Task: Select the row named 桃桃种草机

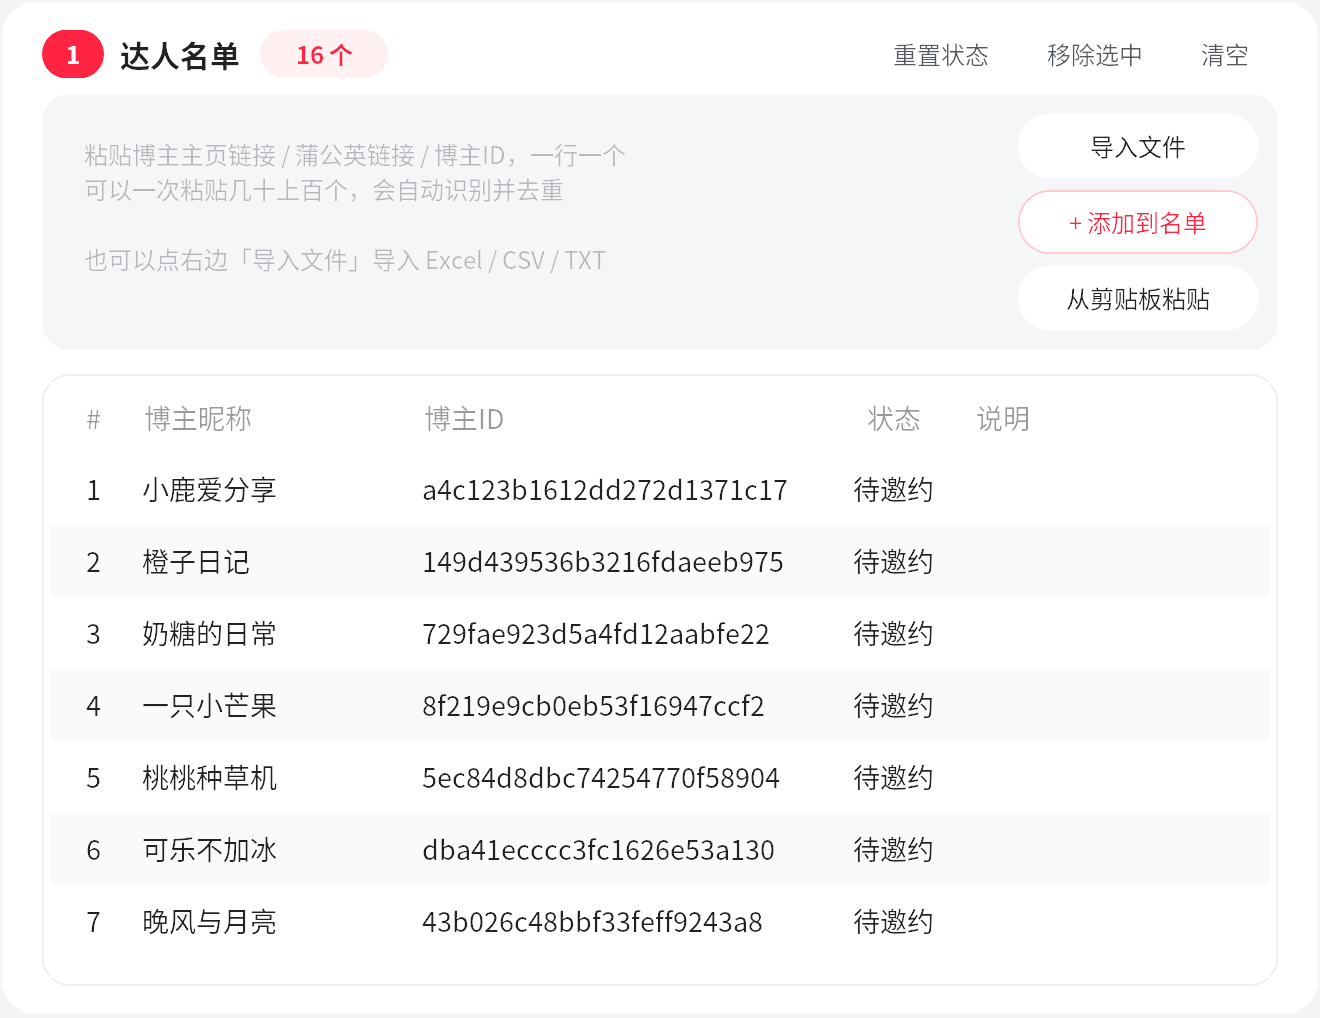Action: click(x=660, y=777)
